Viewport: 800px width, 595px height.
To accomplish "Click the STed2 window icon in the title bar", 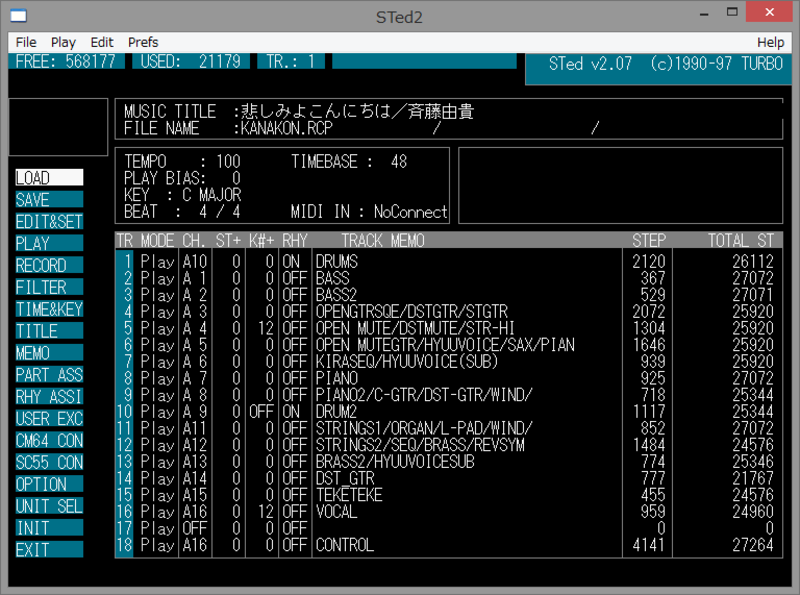I will (18, 16).
